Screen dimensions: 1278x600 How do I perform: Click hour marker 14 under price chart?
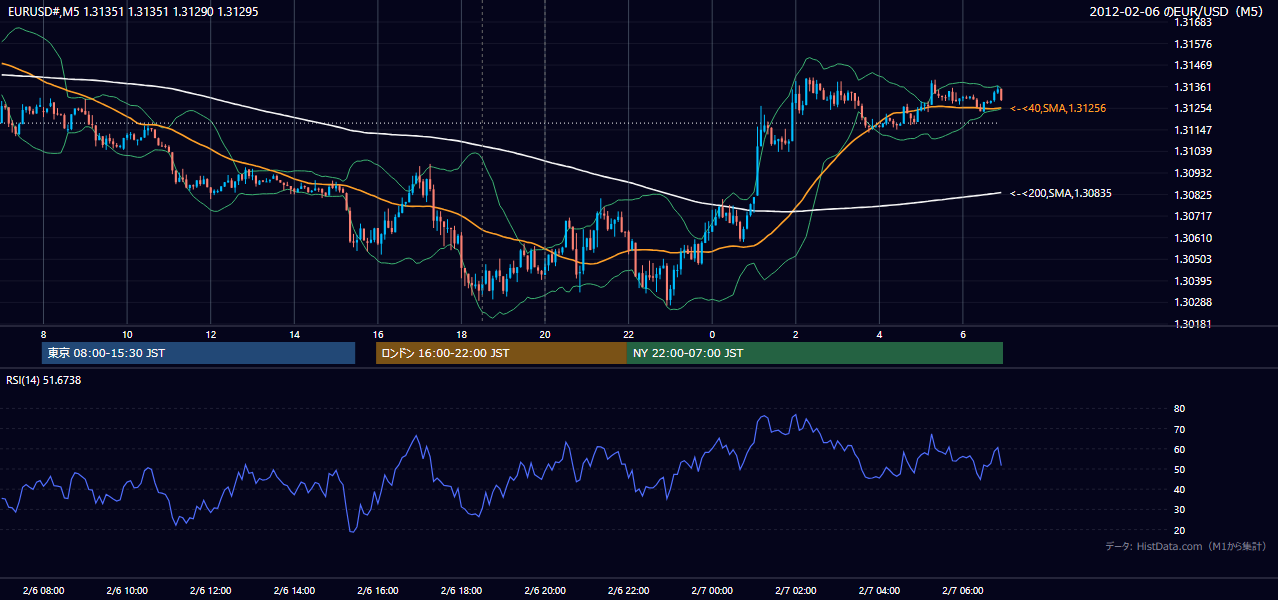point(294,334)
